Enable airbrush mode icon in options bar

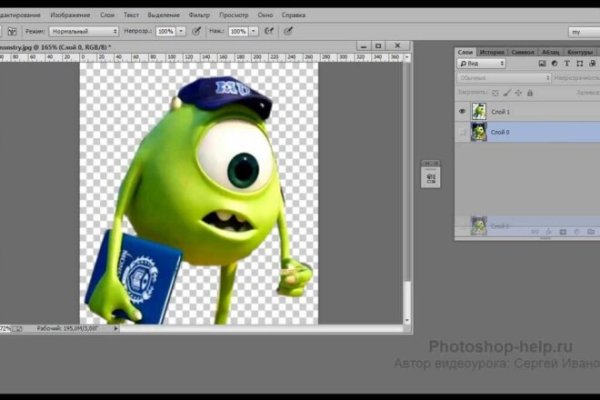268,32
